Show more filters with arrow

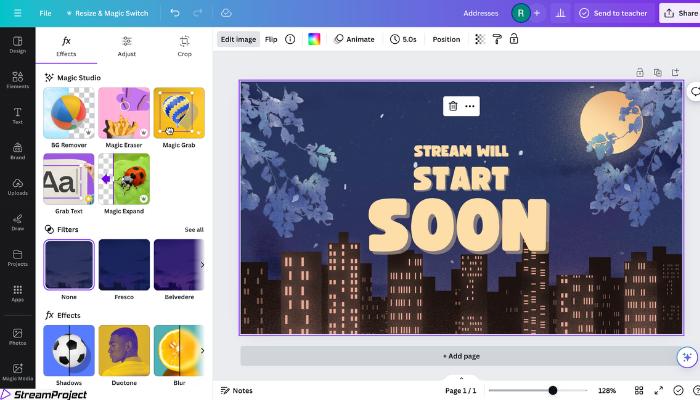point(202,265)
